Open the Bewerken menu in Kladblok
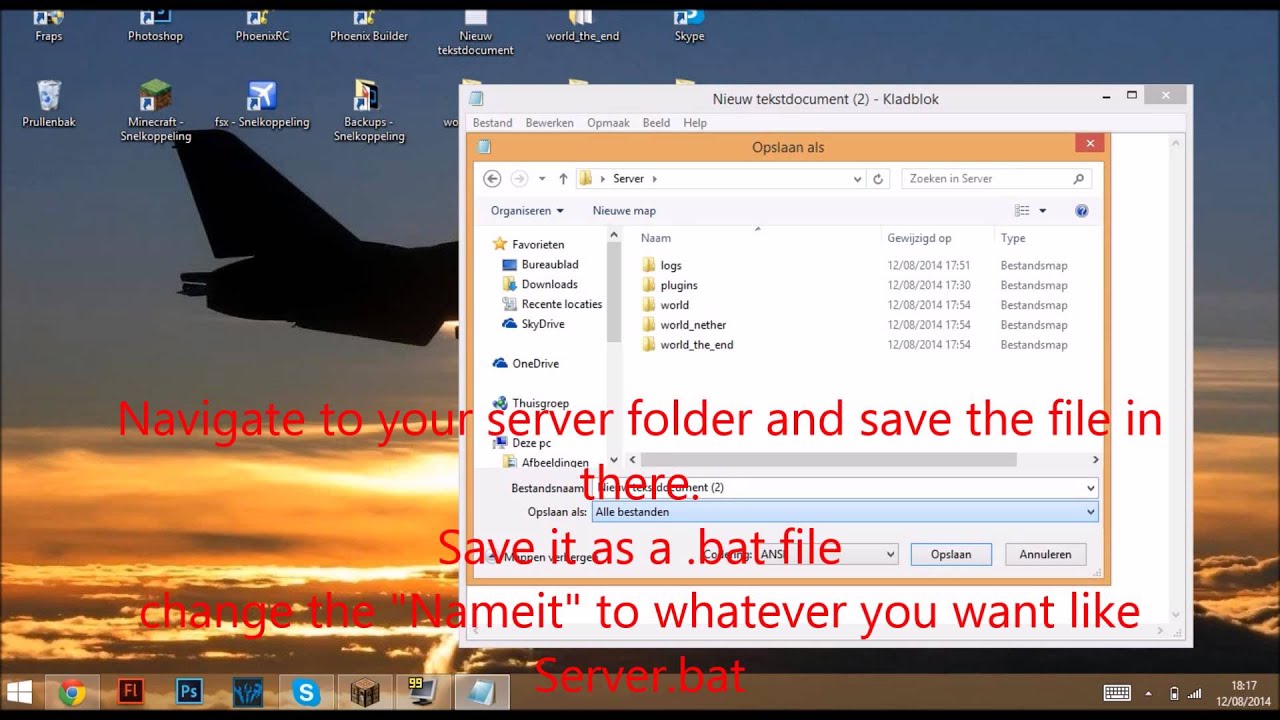This screenshot has height=720, width=1280. coord(549,123)
